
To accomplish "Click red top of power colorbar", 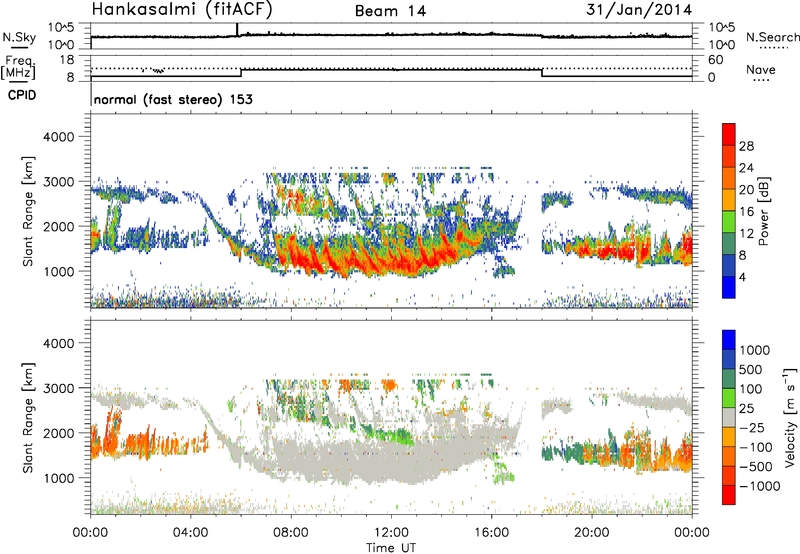I will click(729, 134).
